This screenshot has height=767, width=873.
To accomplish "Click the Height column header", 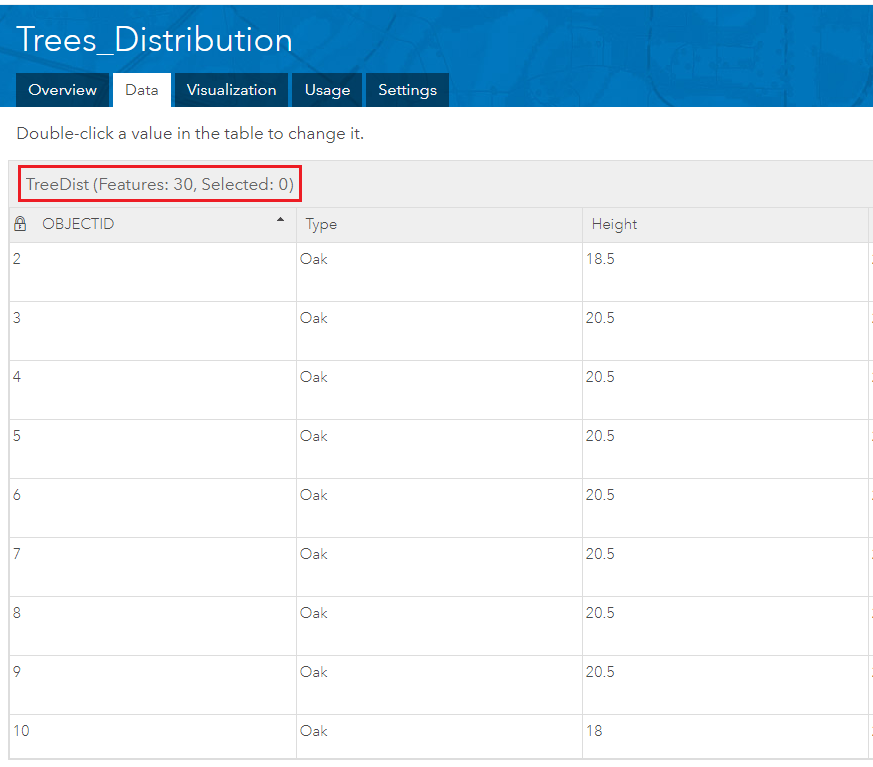I will pyautogui.click(x=614, y=225).
